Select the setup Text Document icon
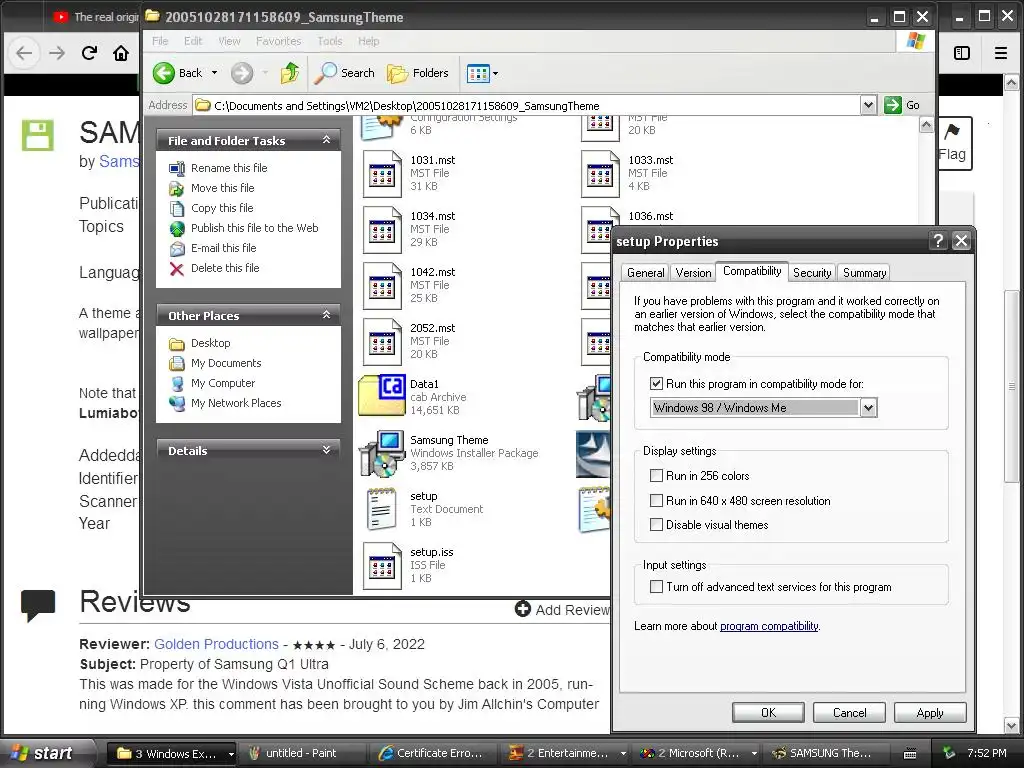The width and height of the screenshot is (1024, 768). pyautogui.click(x=382, y=509)
